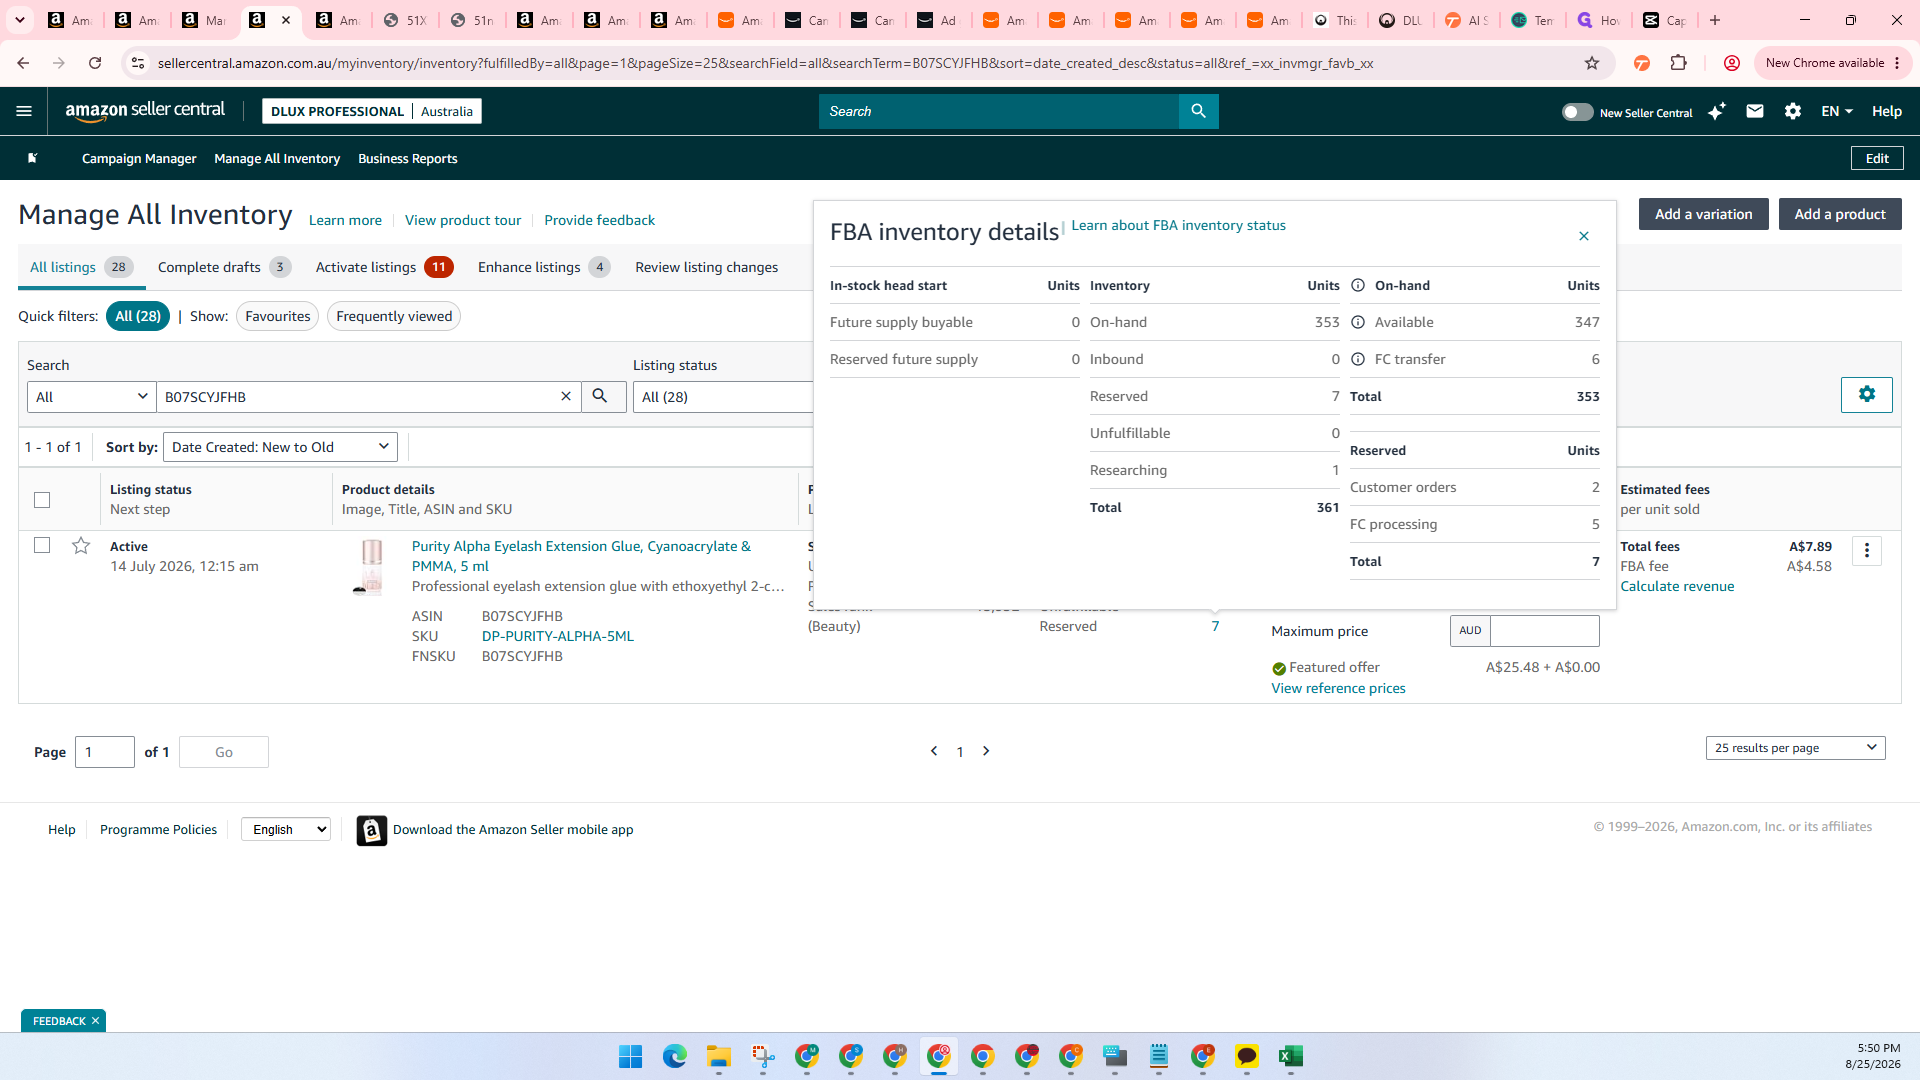Click the Page number input field

point(105,752)
